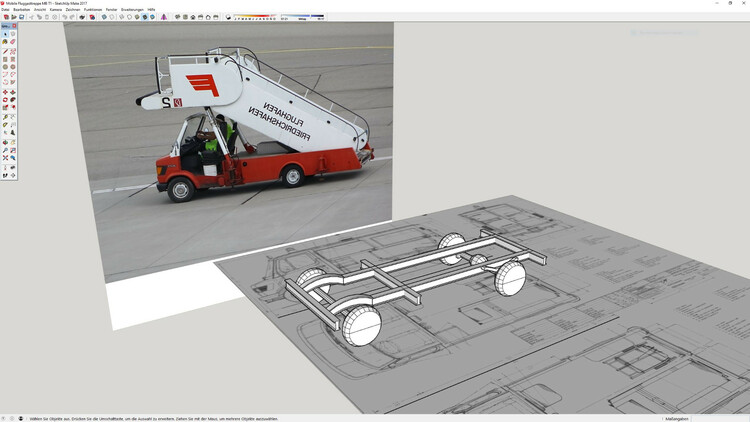Click the shadow time of day slider

303,16
